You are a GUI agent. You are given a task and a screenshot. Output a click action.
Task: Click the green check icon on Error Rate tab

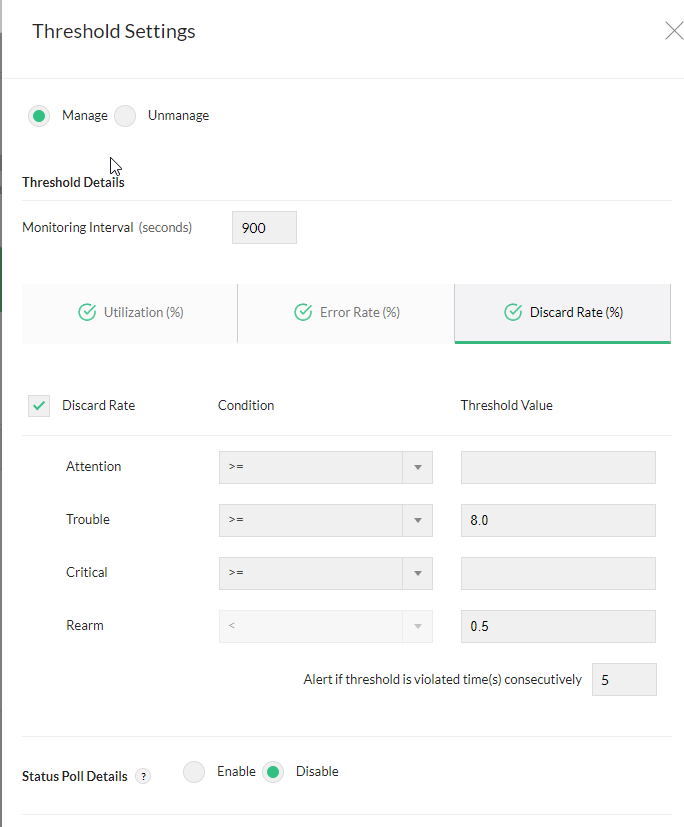303,312
